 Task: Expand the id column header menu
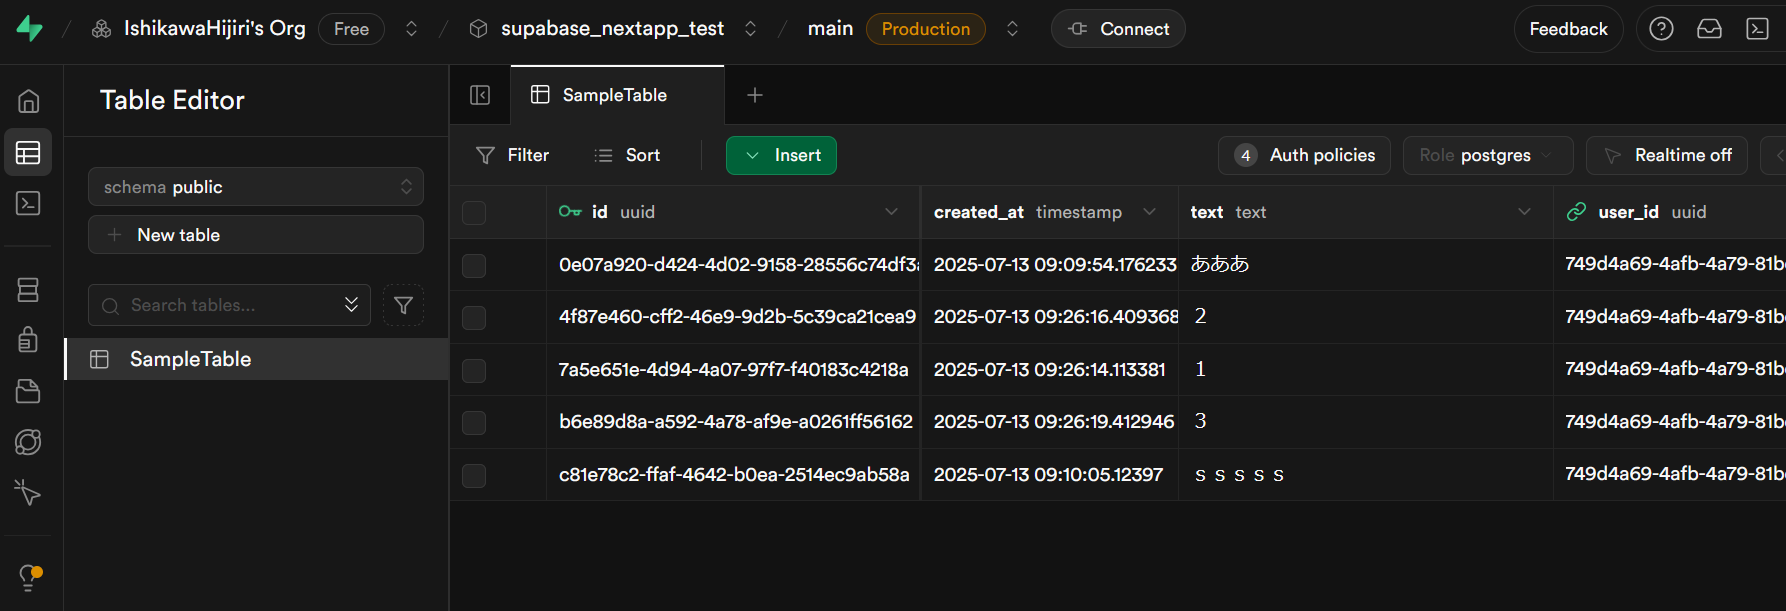click(x=891, y=212)
